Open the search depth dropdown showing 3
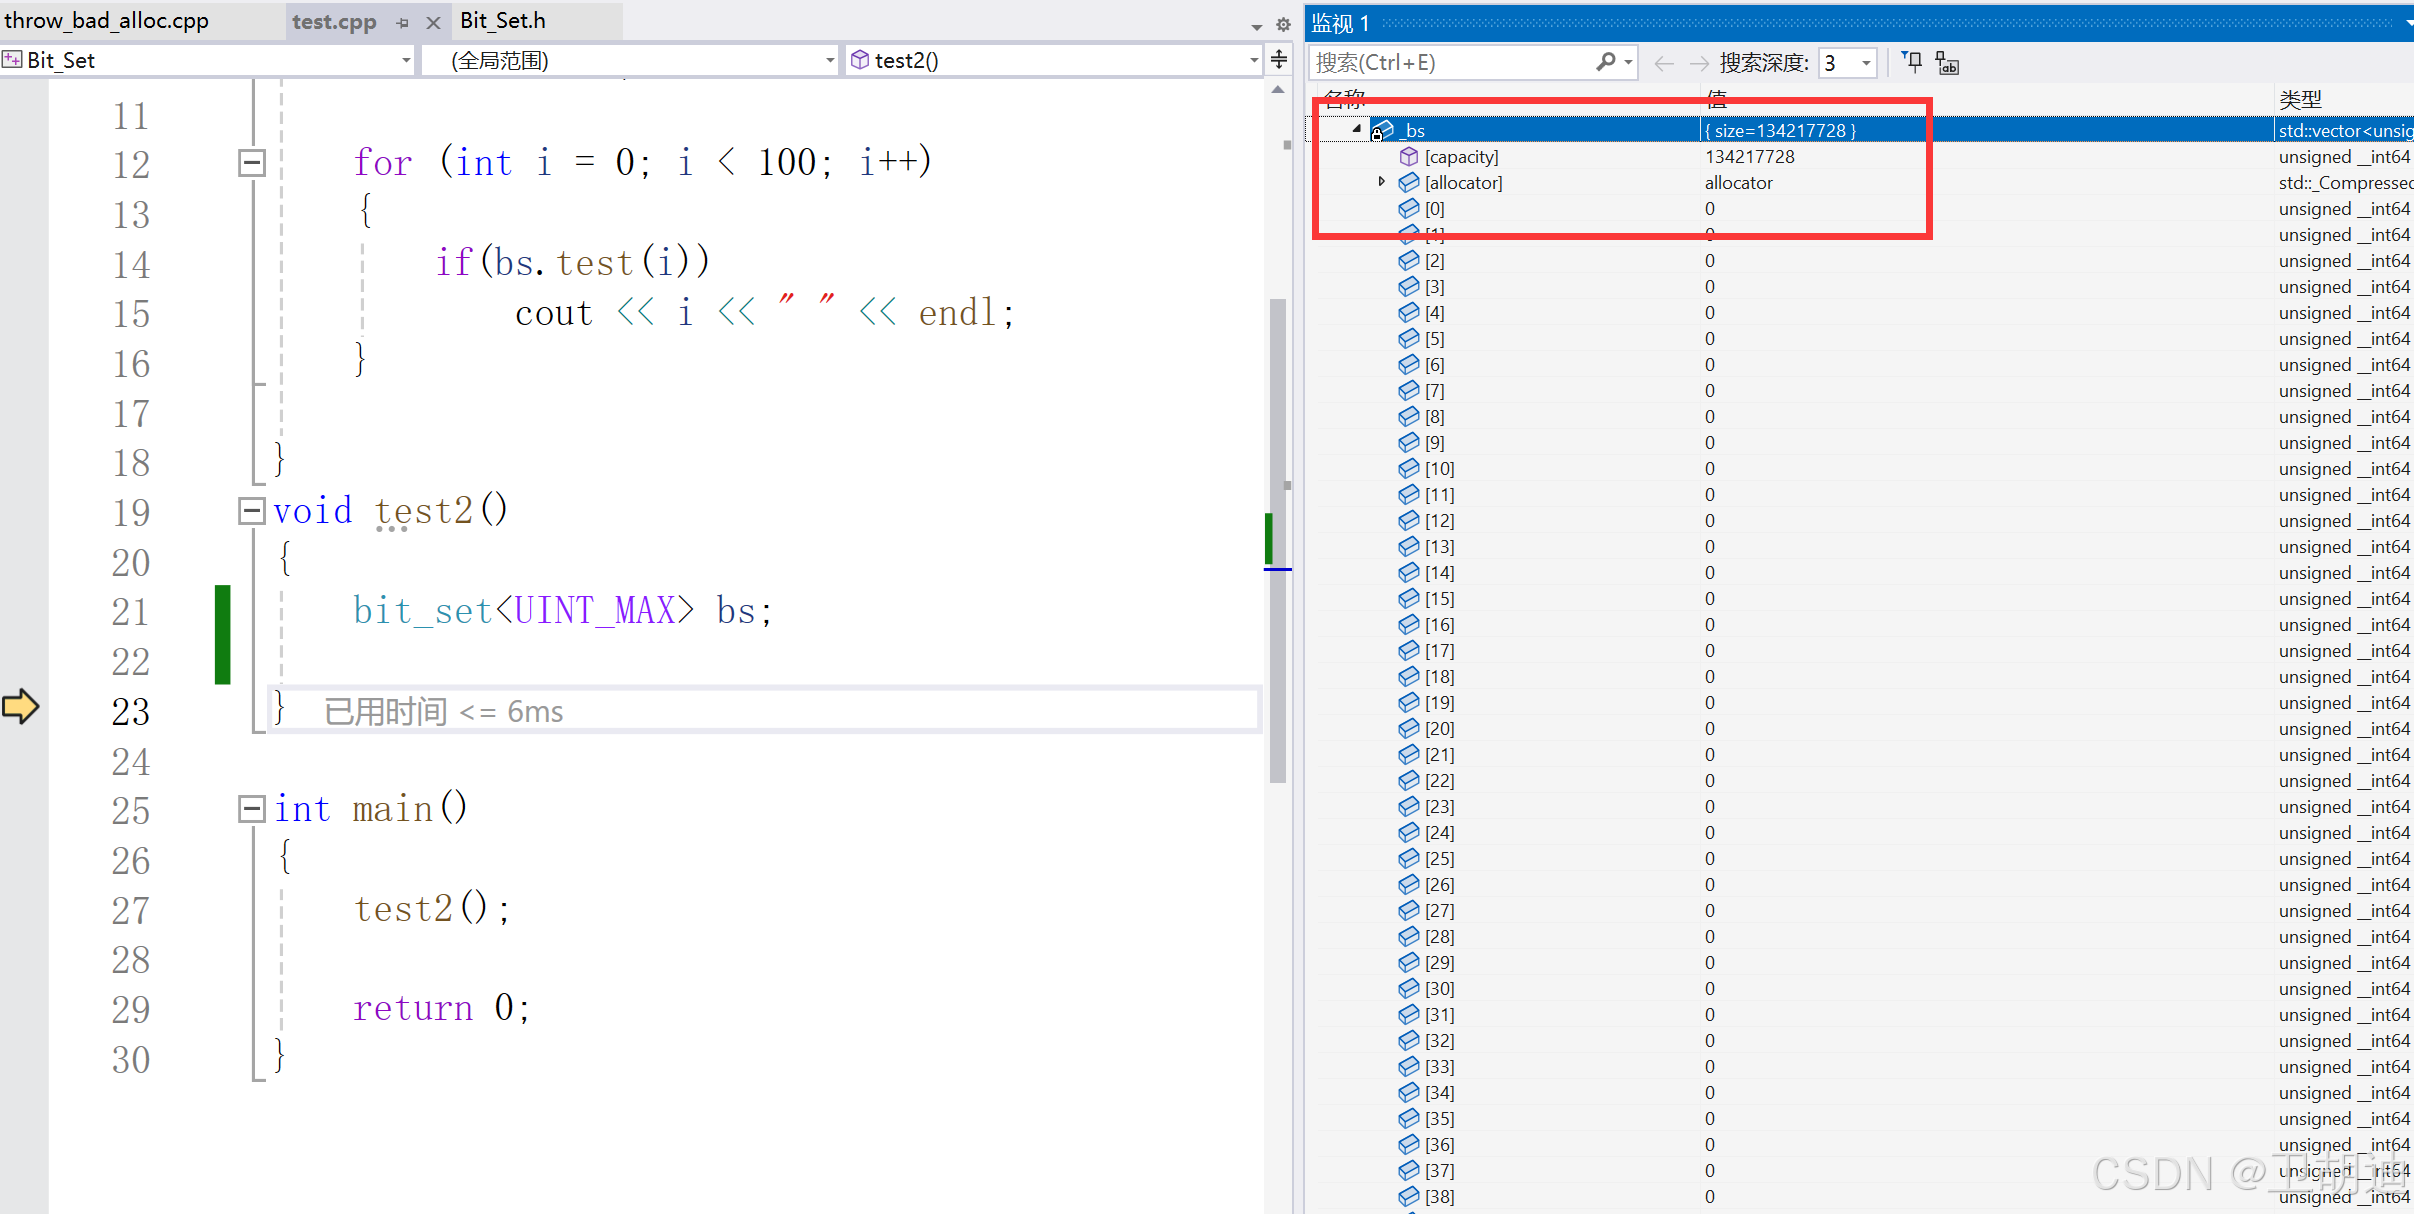Viewport: 2414px width, 1214px height. pos(1866,63)
